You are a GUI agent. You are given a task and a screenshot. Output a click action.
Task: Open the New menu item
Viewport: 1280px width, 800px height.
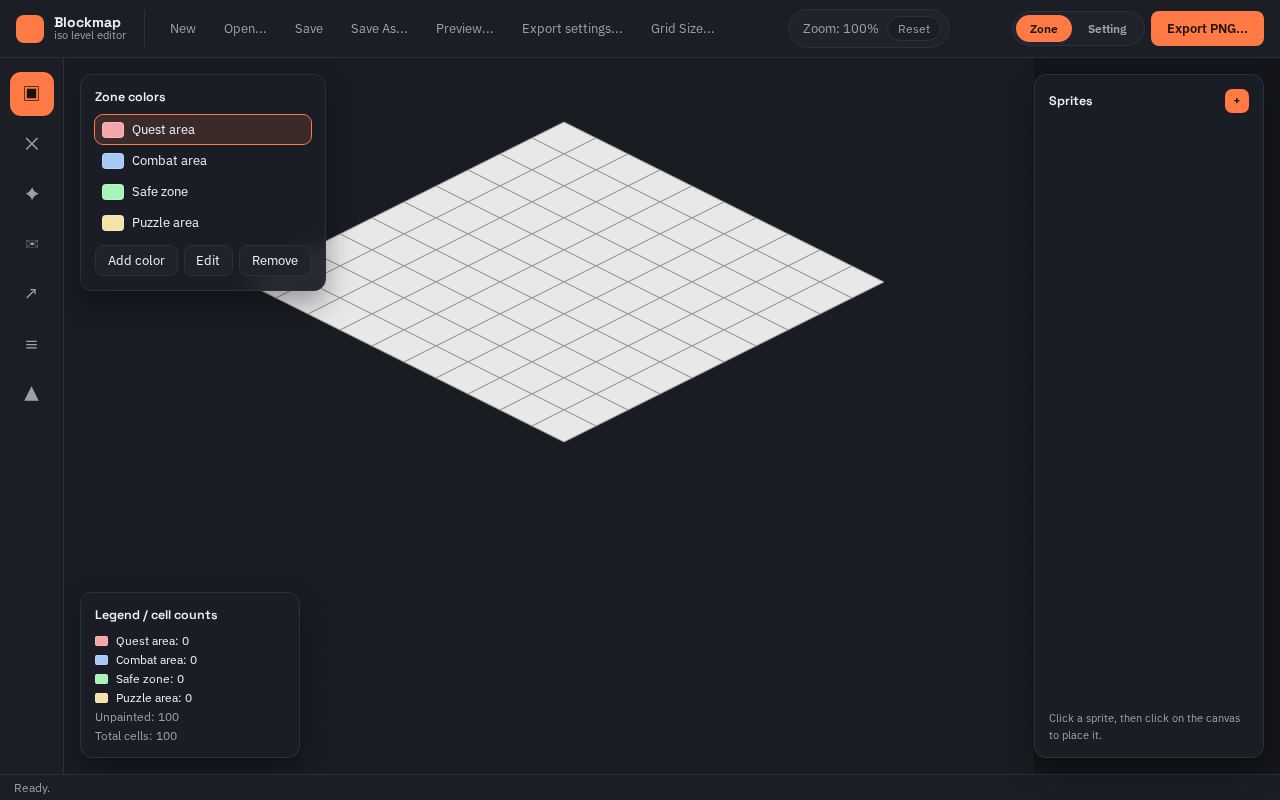pyautogui.click(x=183, y=29)
